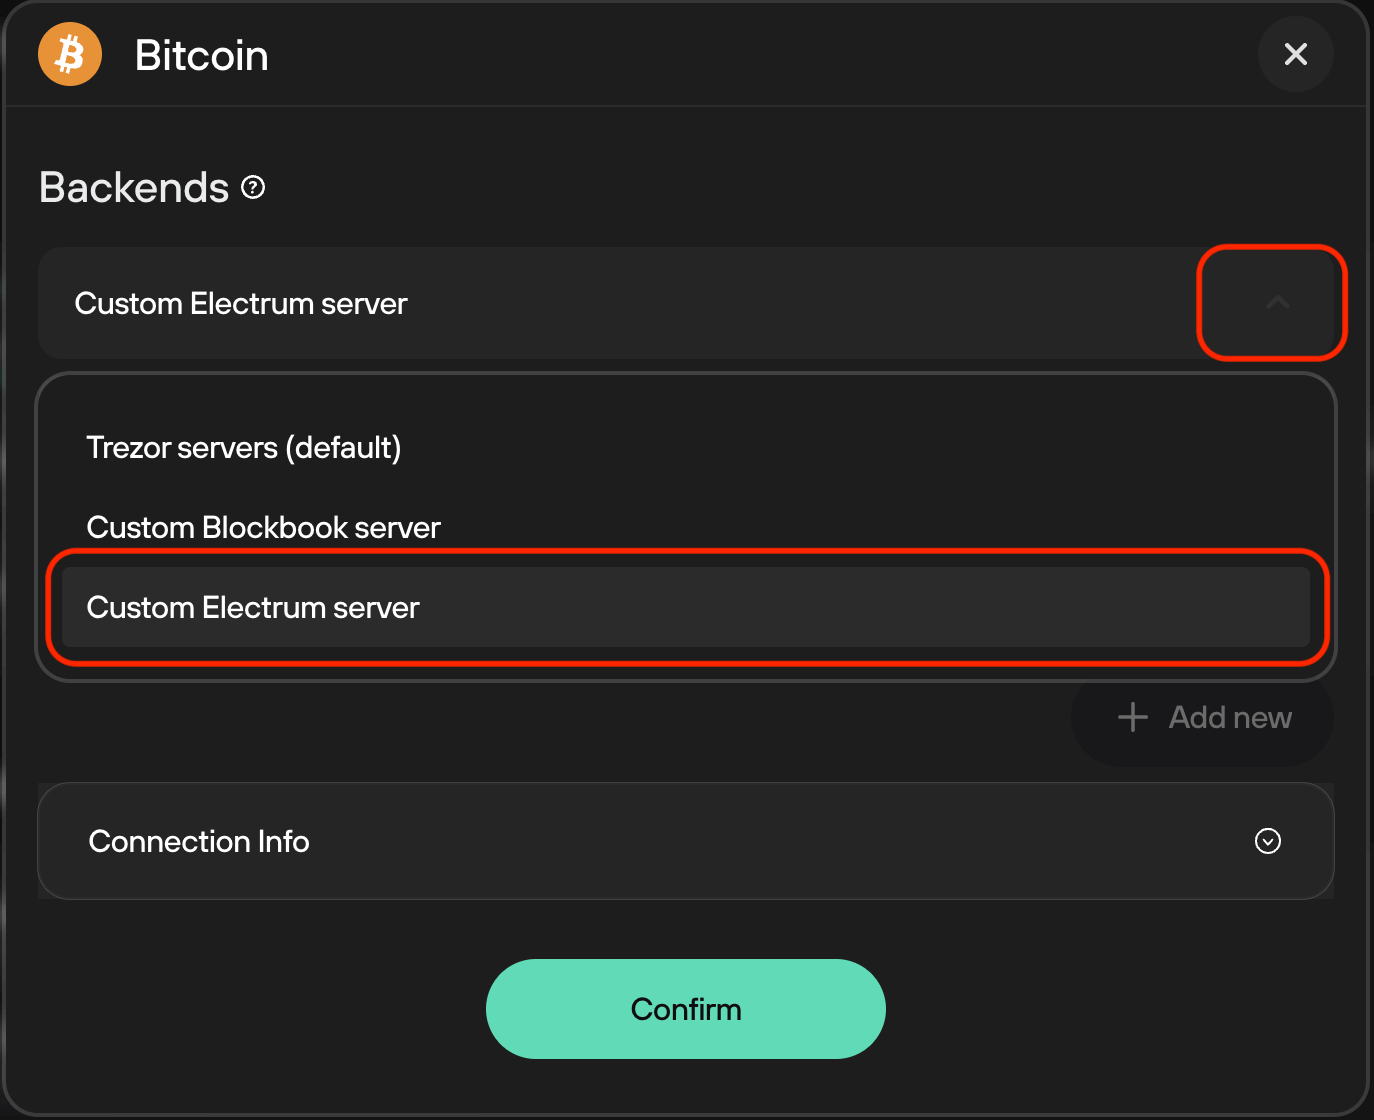
Task: Add a new Electrum server
Action: (1201, 717)
